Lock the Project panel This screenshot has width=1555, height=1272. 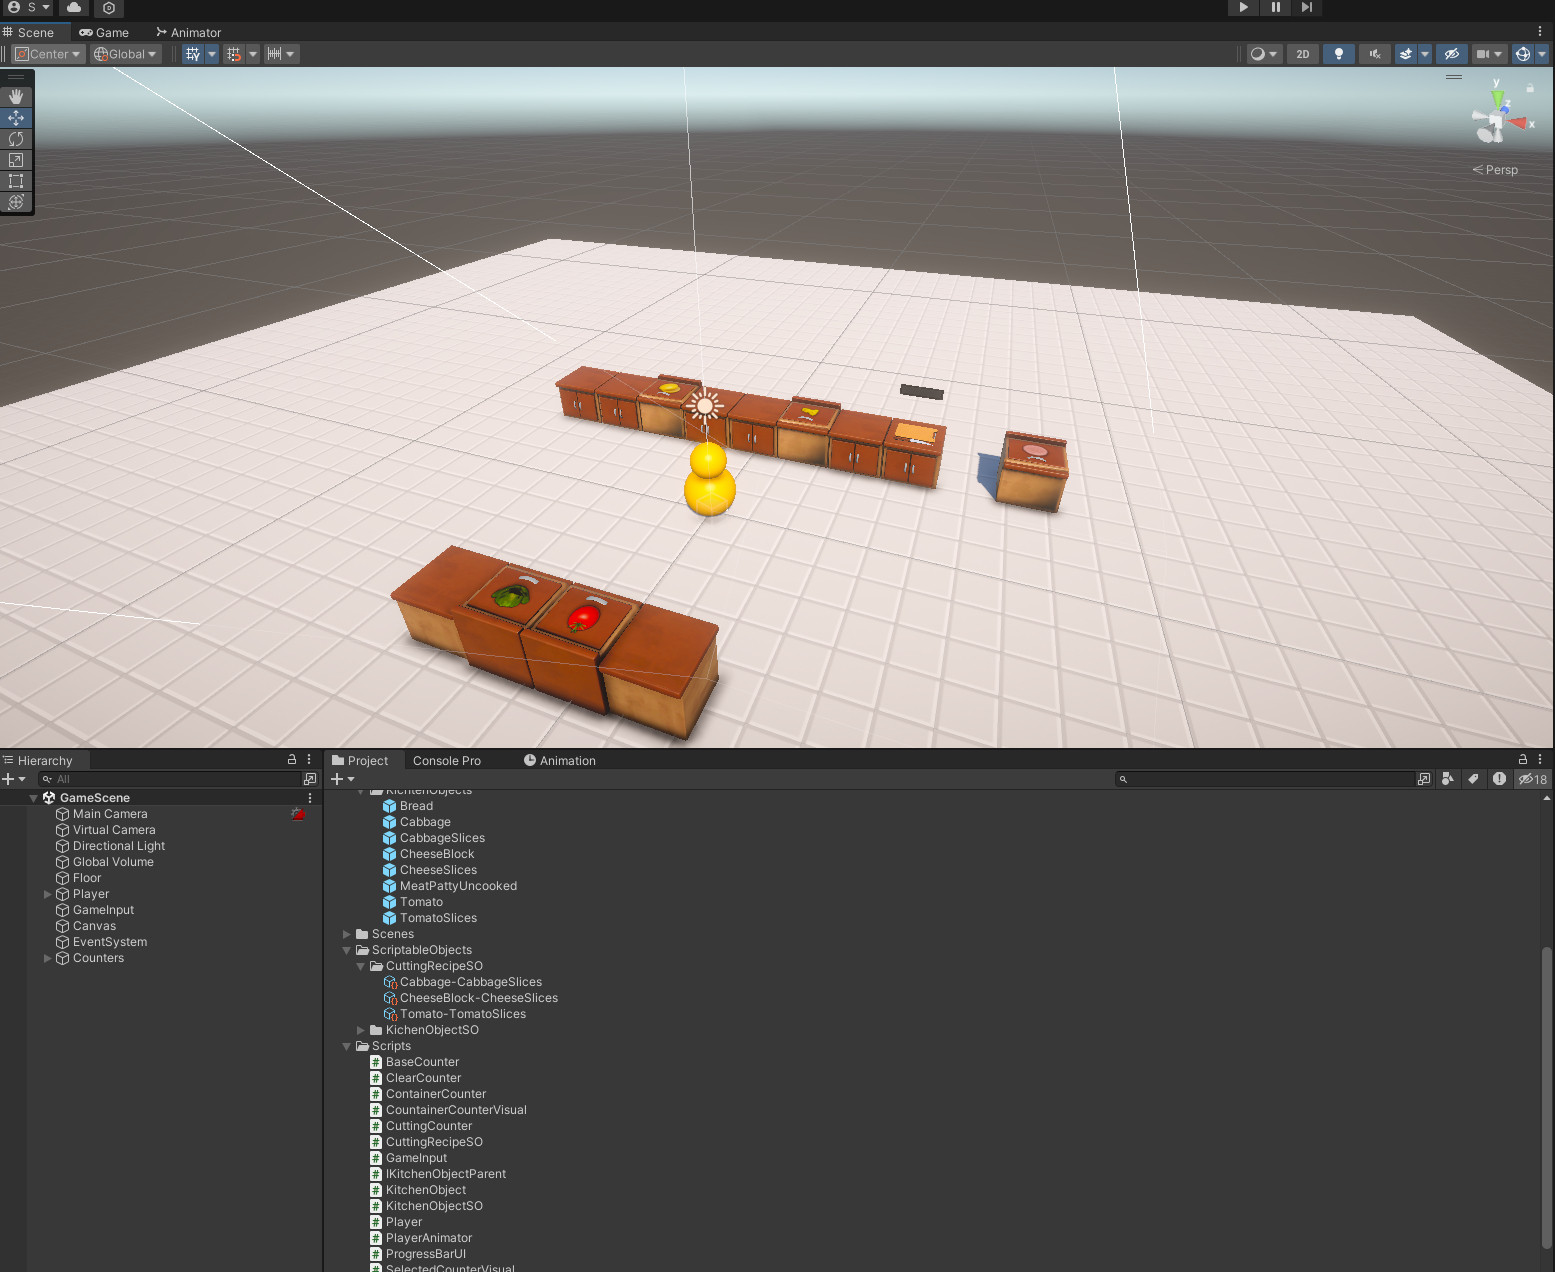click(1522, 759)
